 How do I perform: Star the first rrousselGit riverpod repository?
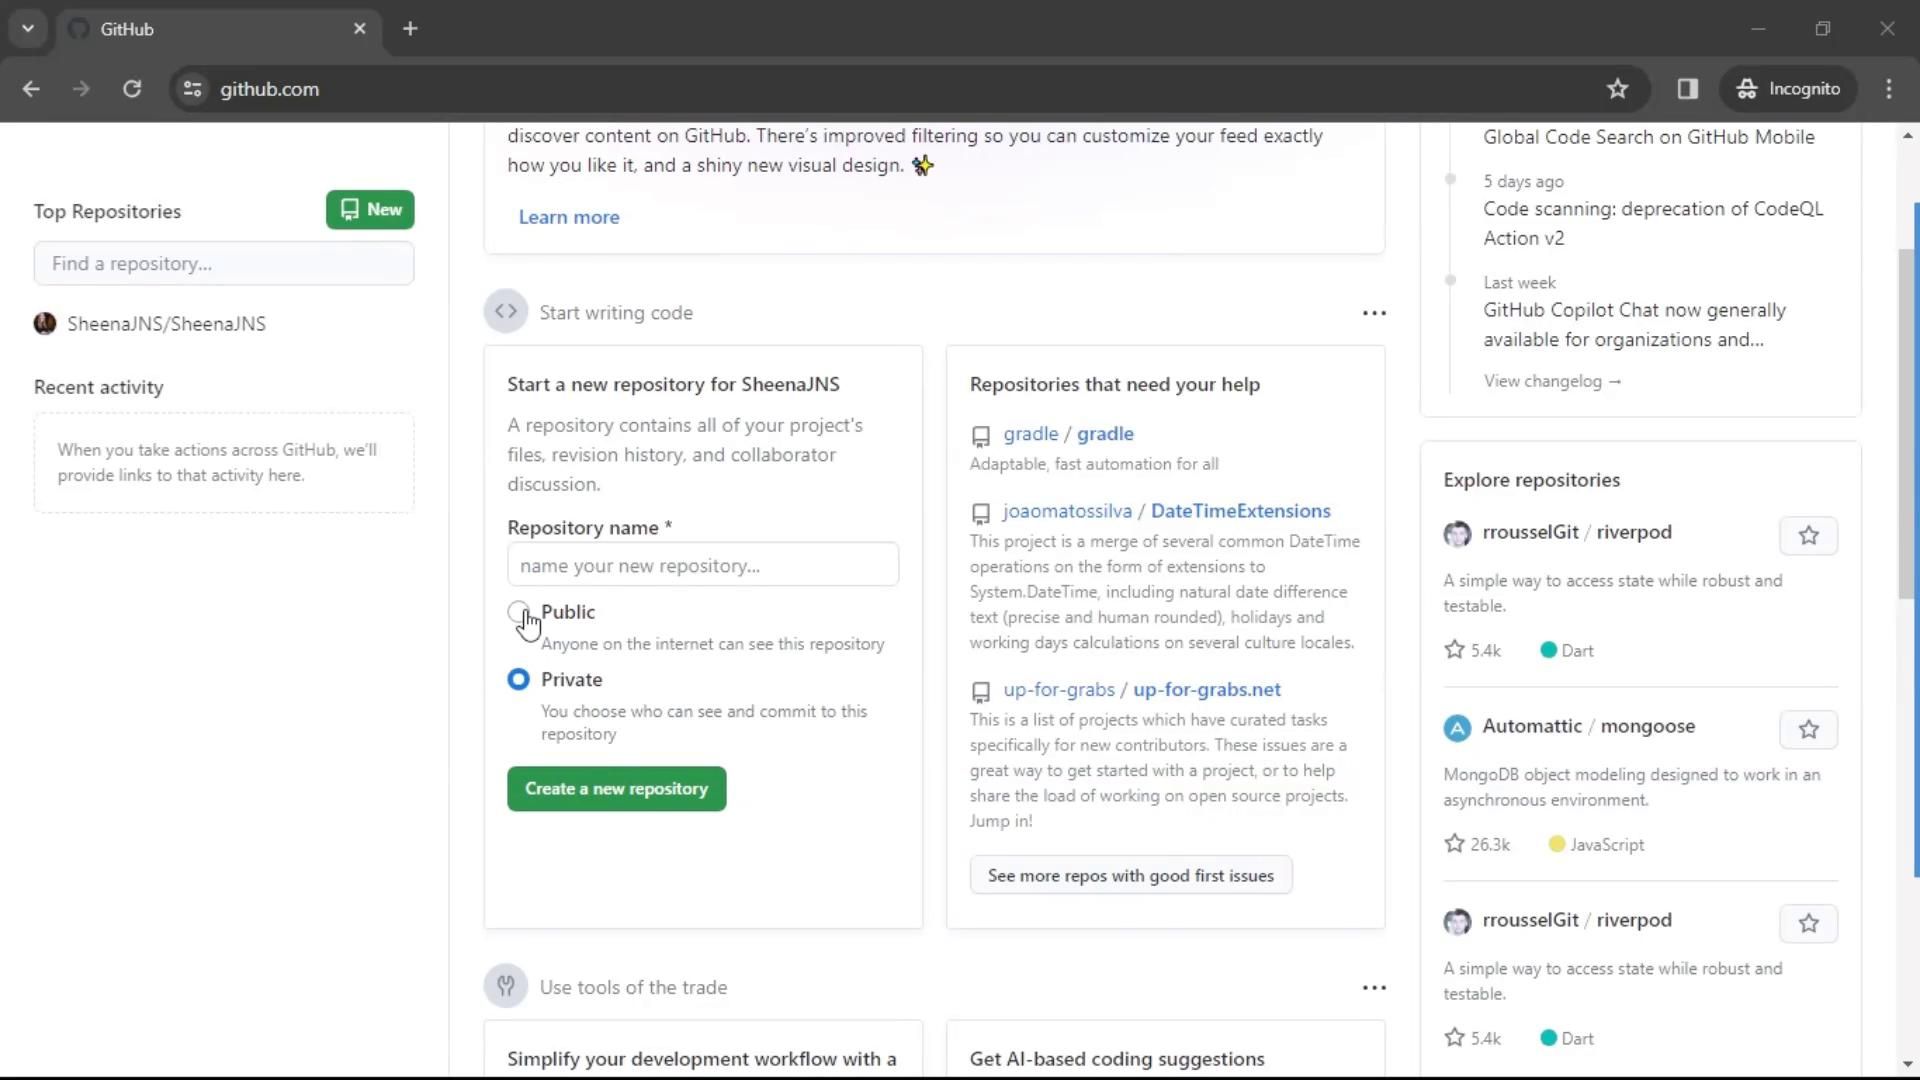(1808, 536)
